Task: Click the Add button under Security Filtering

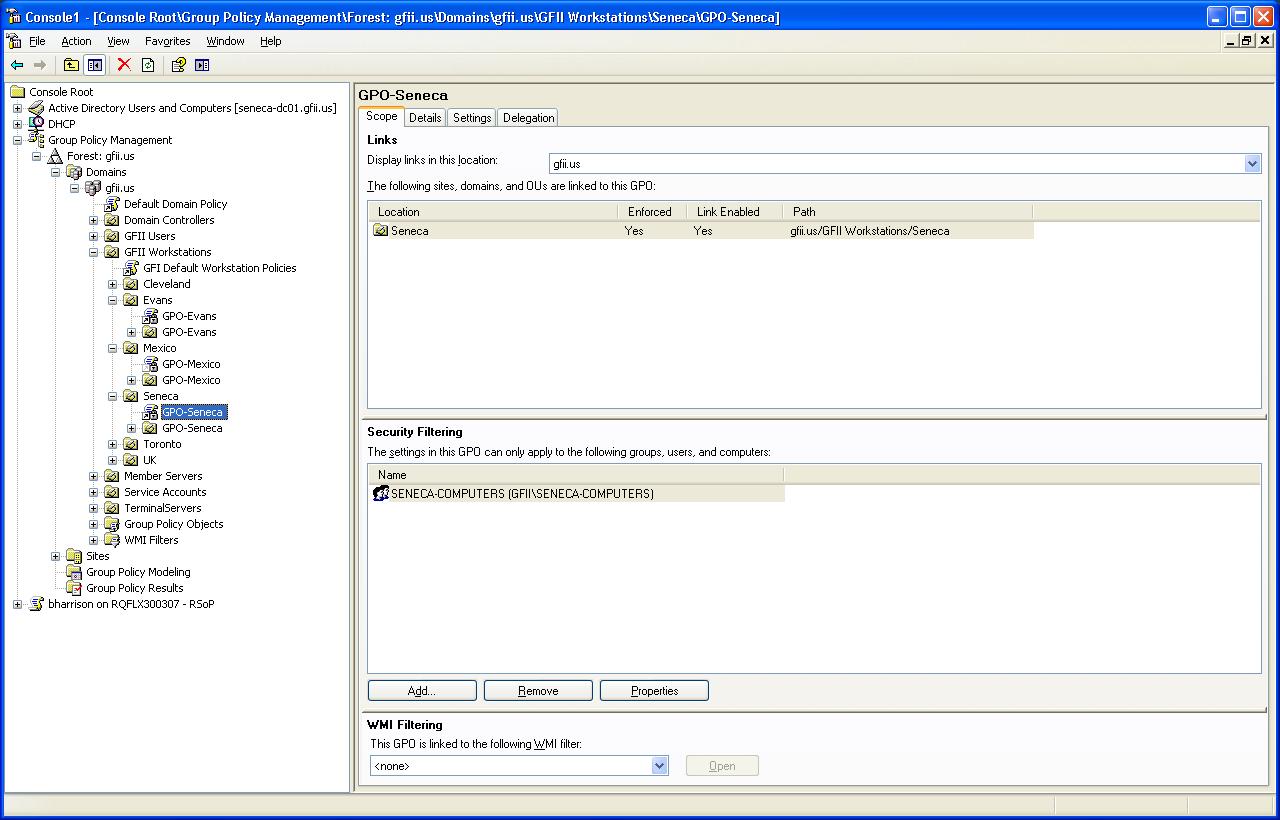Action: point(421,690)
